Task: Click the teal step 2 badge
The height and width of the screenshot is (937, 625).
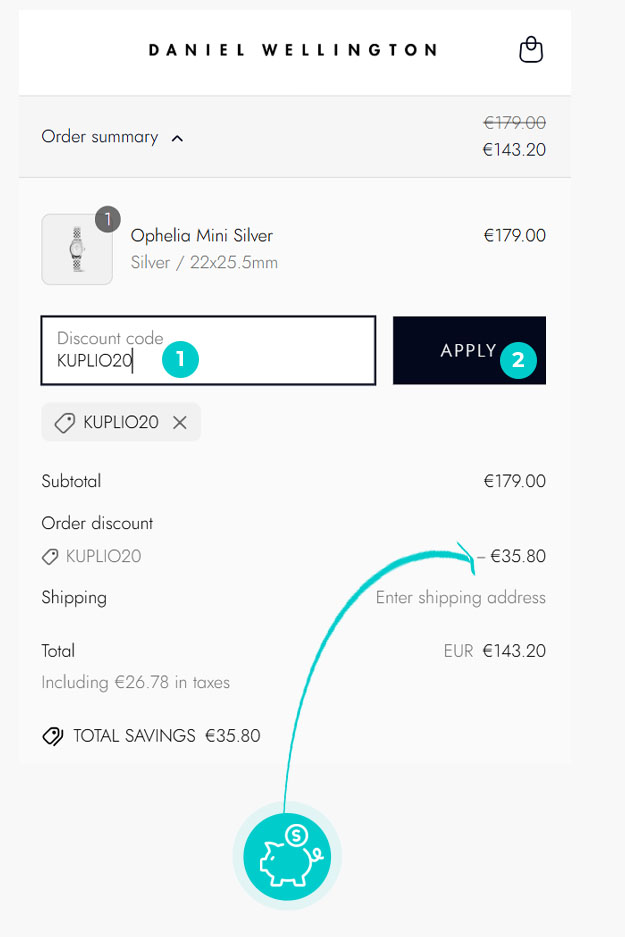Action: click(x=518, y=361)
